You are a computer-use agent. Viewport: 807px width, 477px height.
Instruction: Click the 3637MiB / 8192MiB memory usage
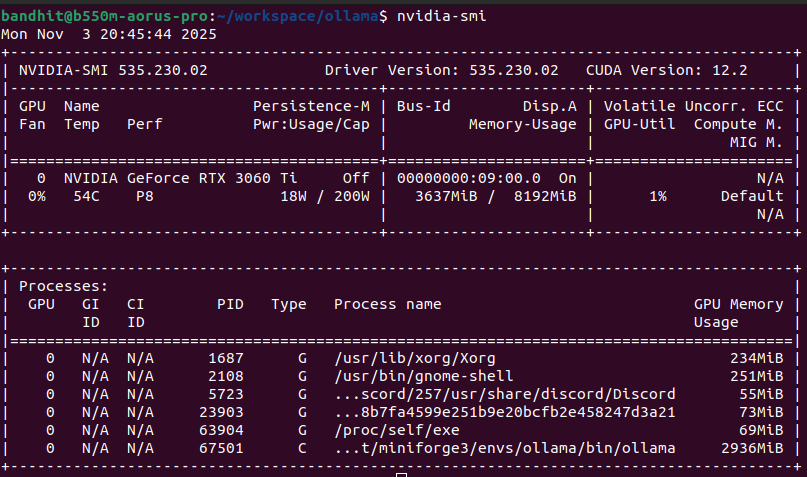[495, 196]
